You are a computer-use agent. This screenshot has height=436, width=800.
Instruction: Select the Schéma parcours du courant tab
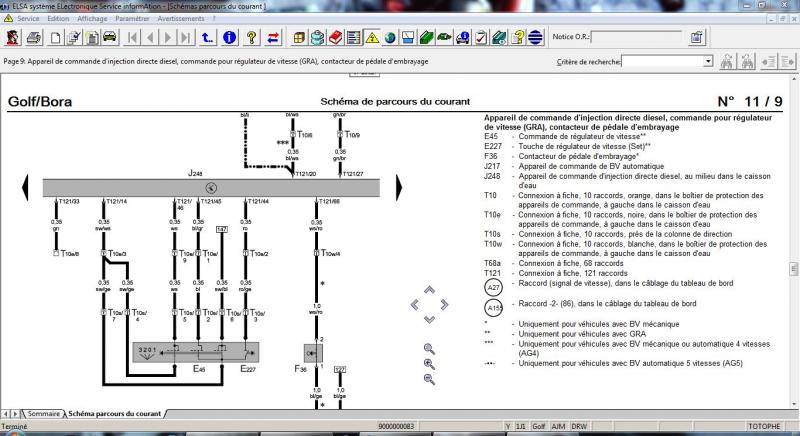(114, 414)
